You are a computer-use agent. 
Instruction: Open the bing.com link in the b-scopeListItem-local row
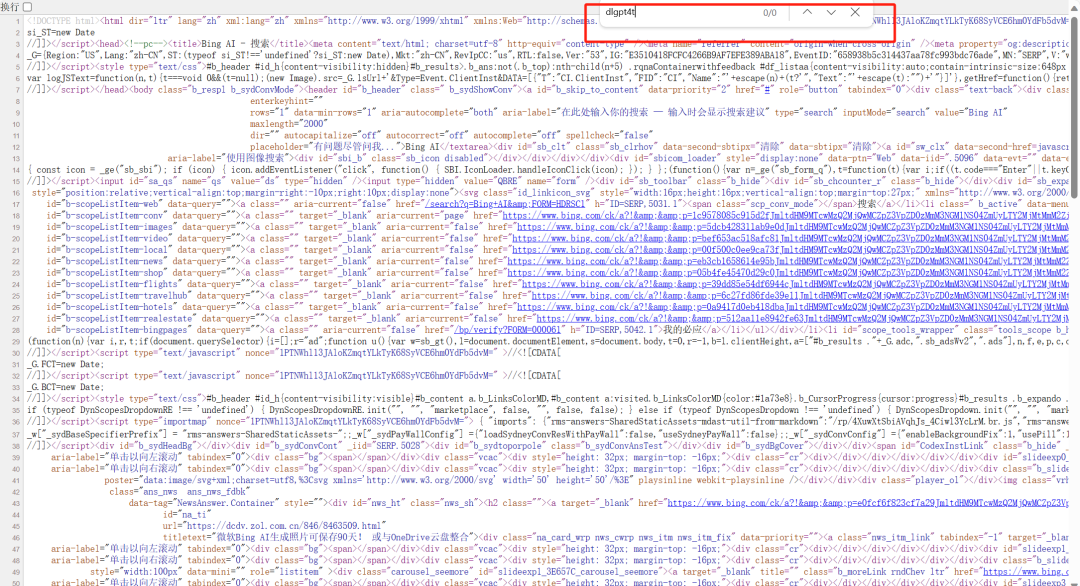coord(790,250)
